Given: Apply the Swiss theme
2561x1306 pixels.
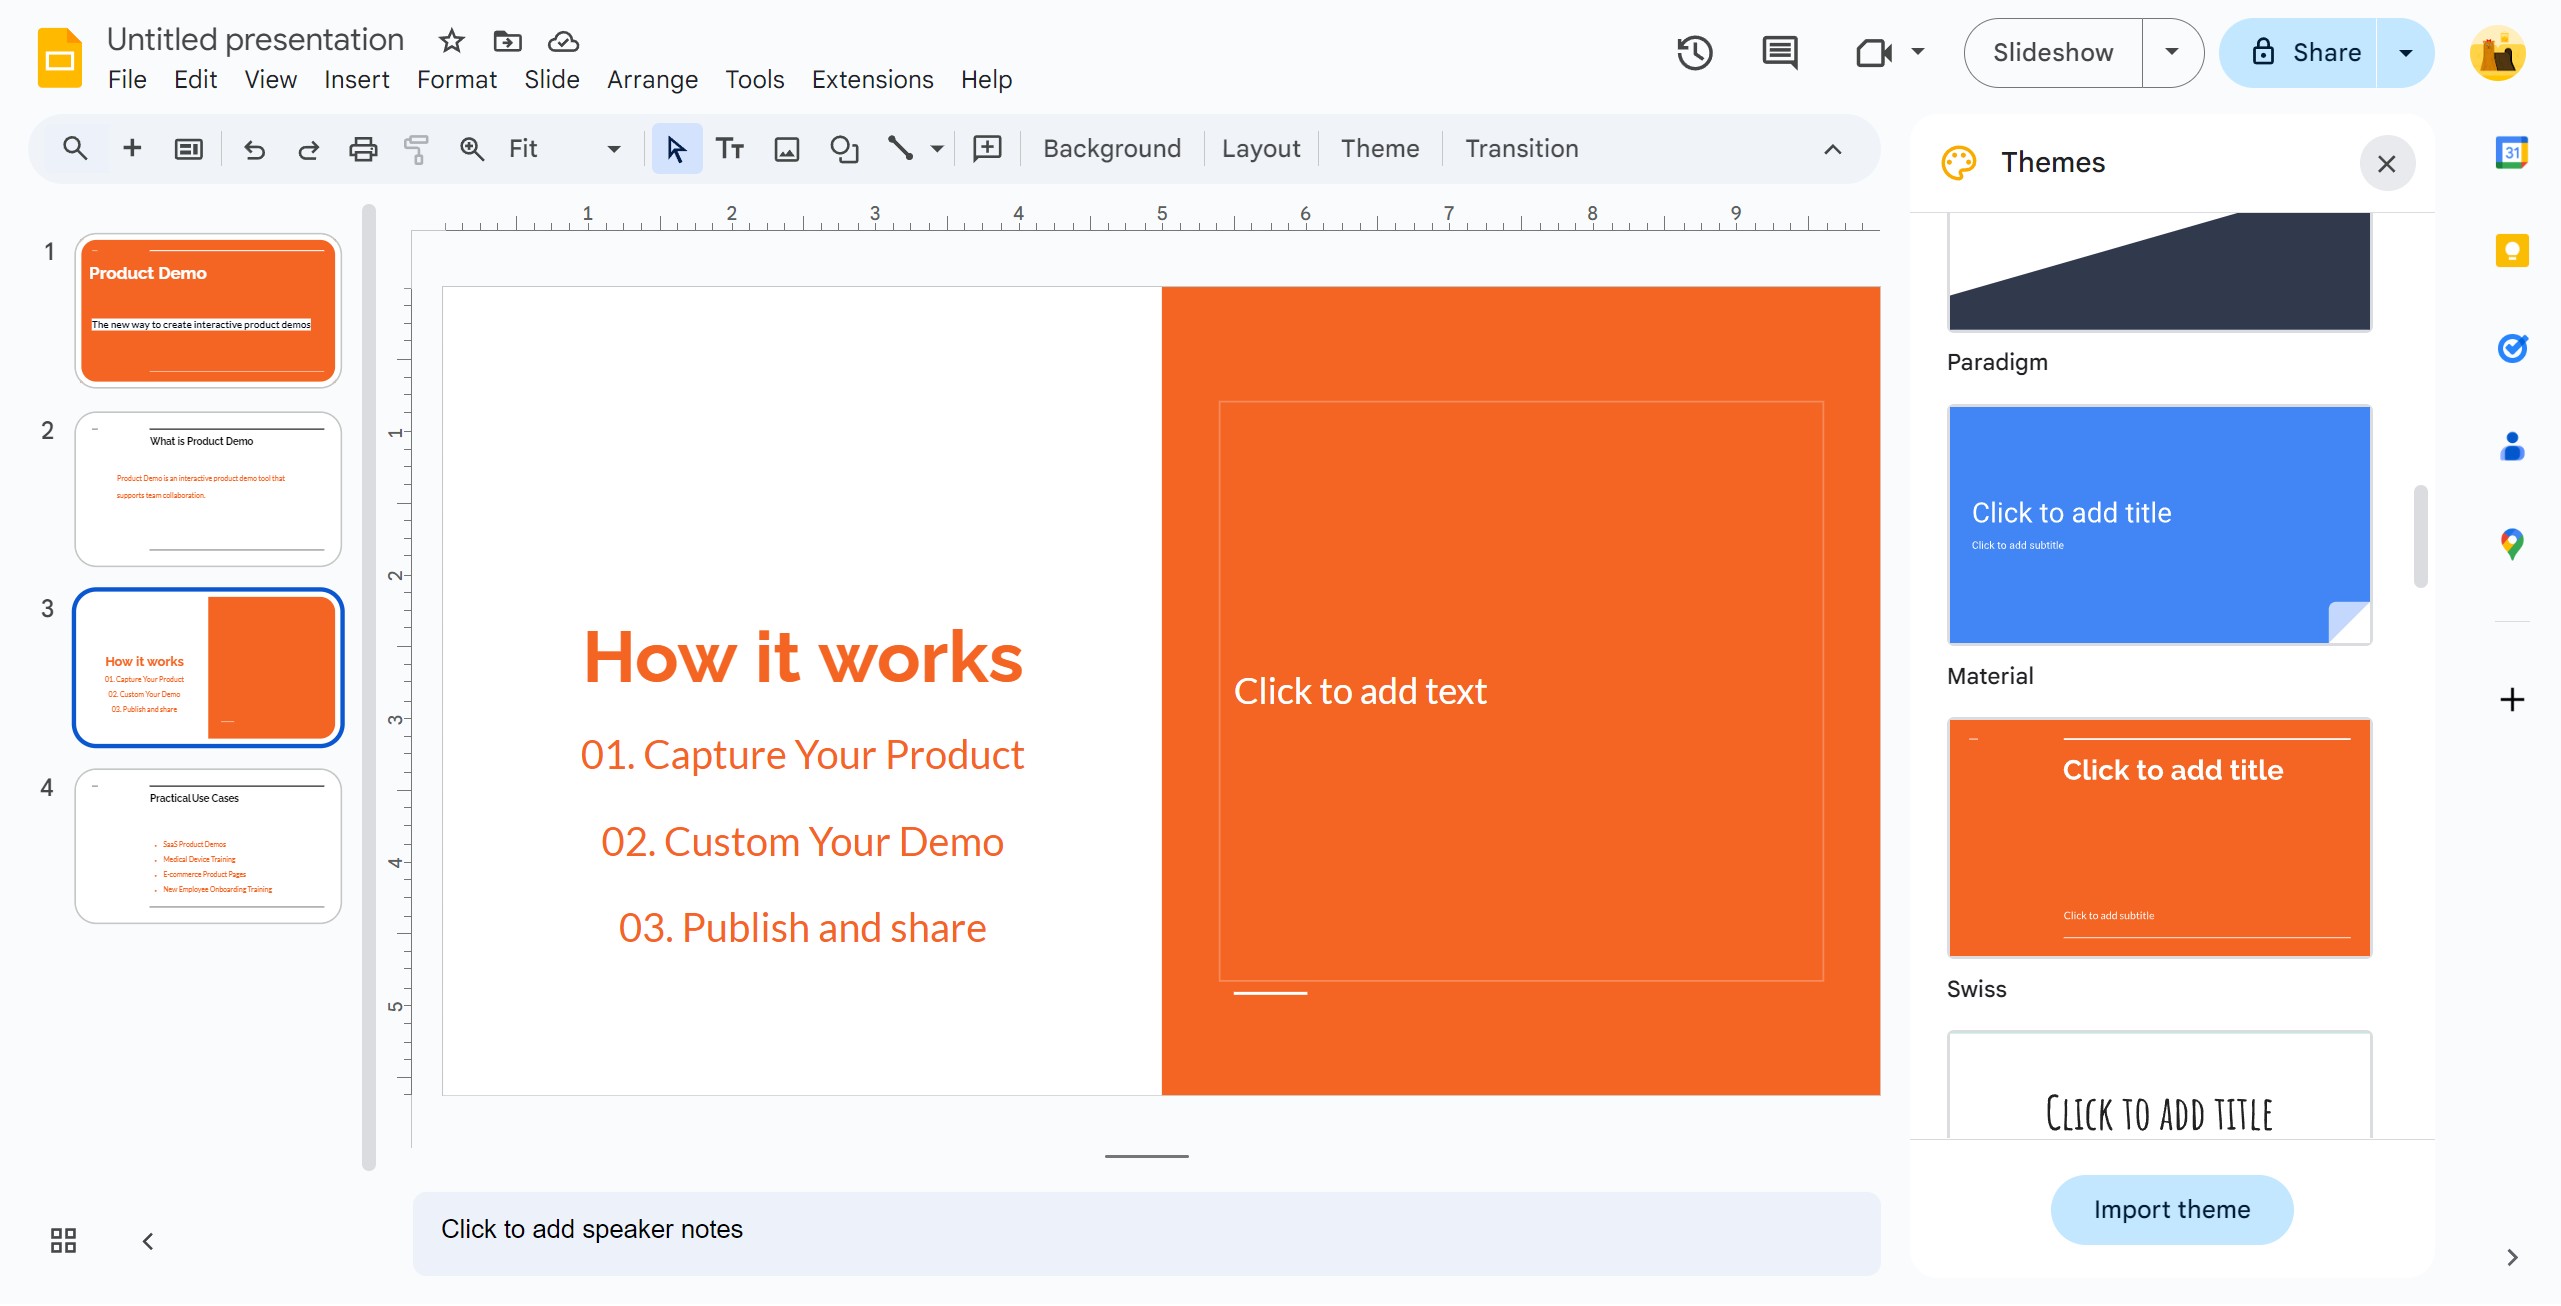Looking at the screenshot, I should pyautogui.click(x=2159, y=838).
